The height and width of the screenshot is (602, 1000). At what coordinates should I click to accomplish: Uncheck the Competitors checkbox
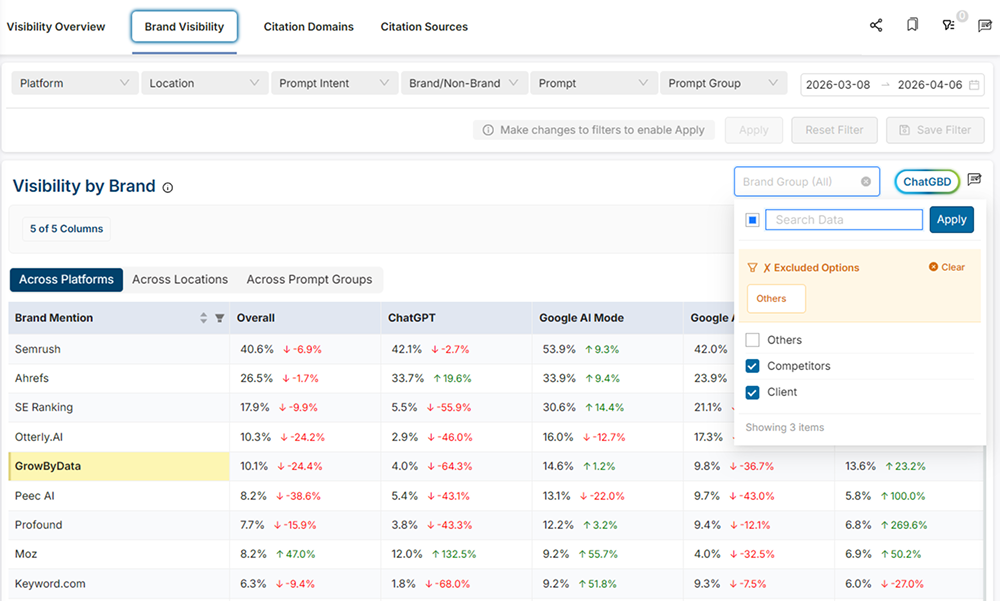click(753, 366)
